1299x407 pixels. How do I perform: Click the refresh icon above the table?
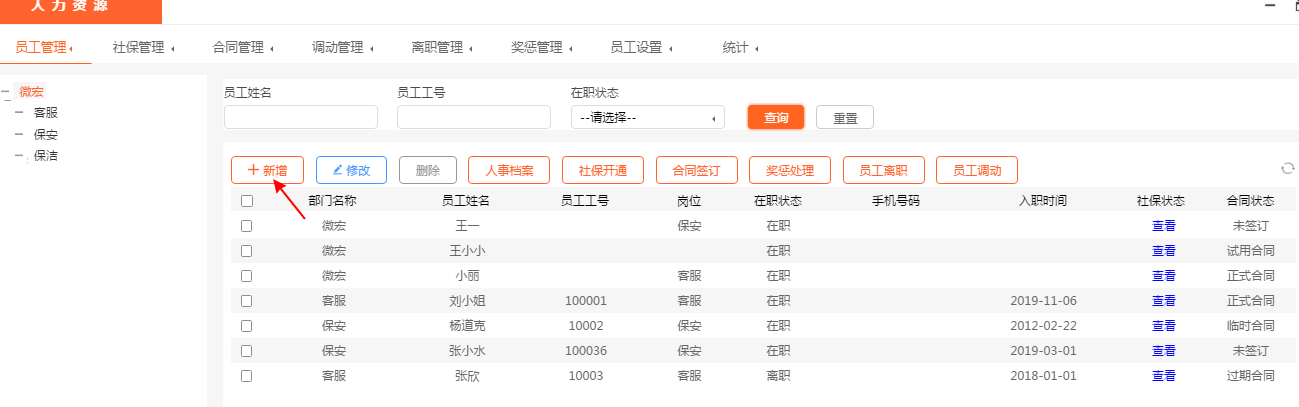pyautogui.click(x=1287, y=169)
